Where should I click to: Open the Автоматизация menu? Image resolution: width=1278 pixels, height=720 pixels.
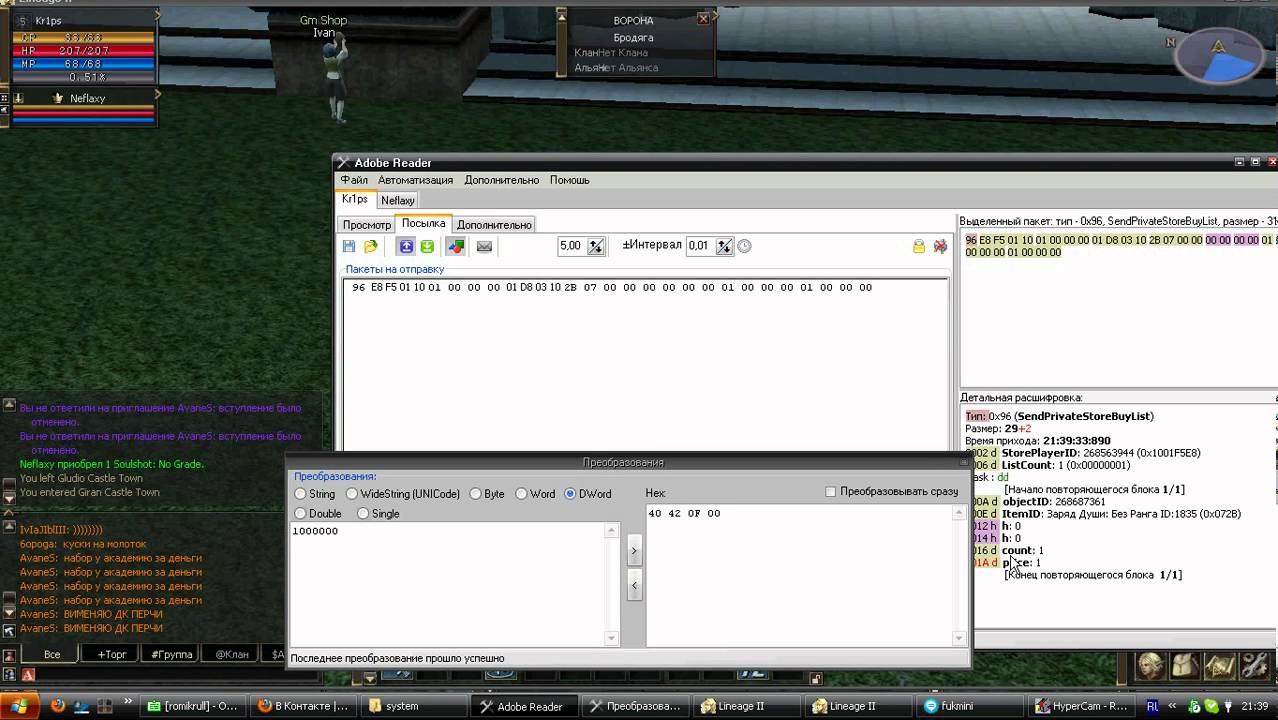tap(415, 180)
